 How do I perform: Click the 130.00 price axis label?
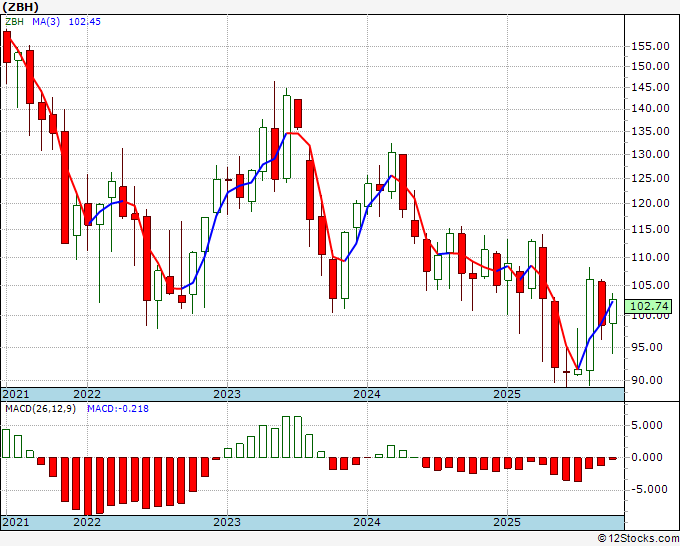[650, 154]
